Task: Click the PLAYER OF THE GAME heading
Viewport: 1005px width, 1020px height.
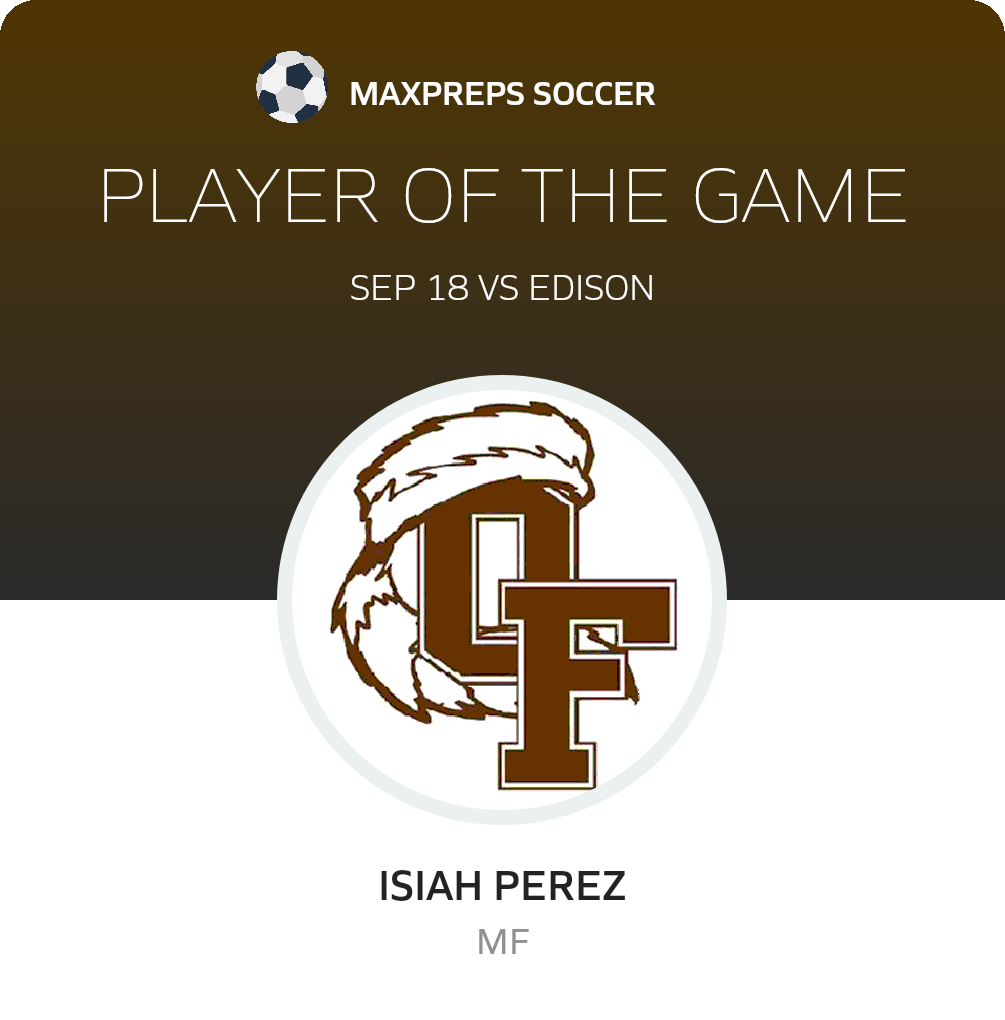Action: coord(503,196)
